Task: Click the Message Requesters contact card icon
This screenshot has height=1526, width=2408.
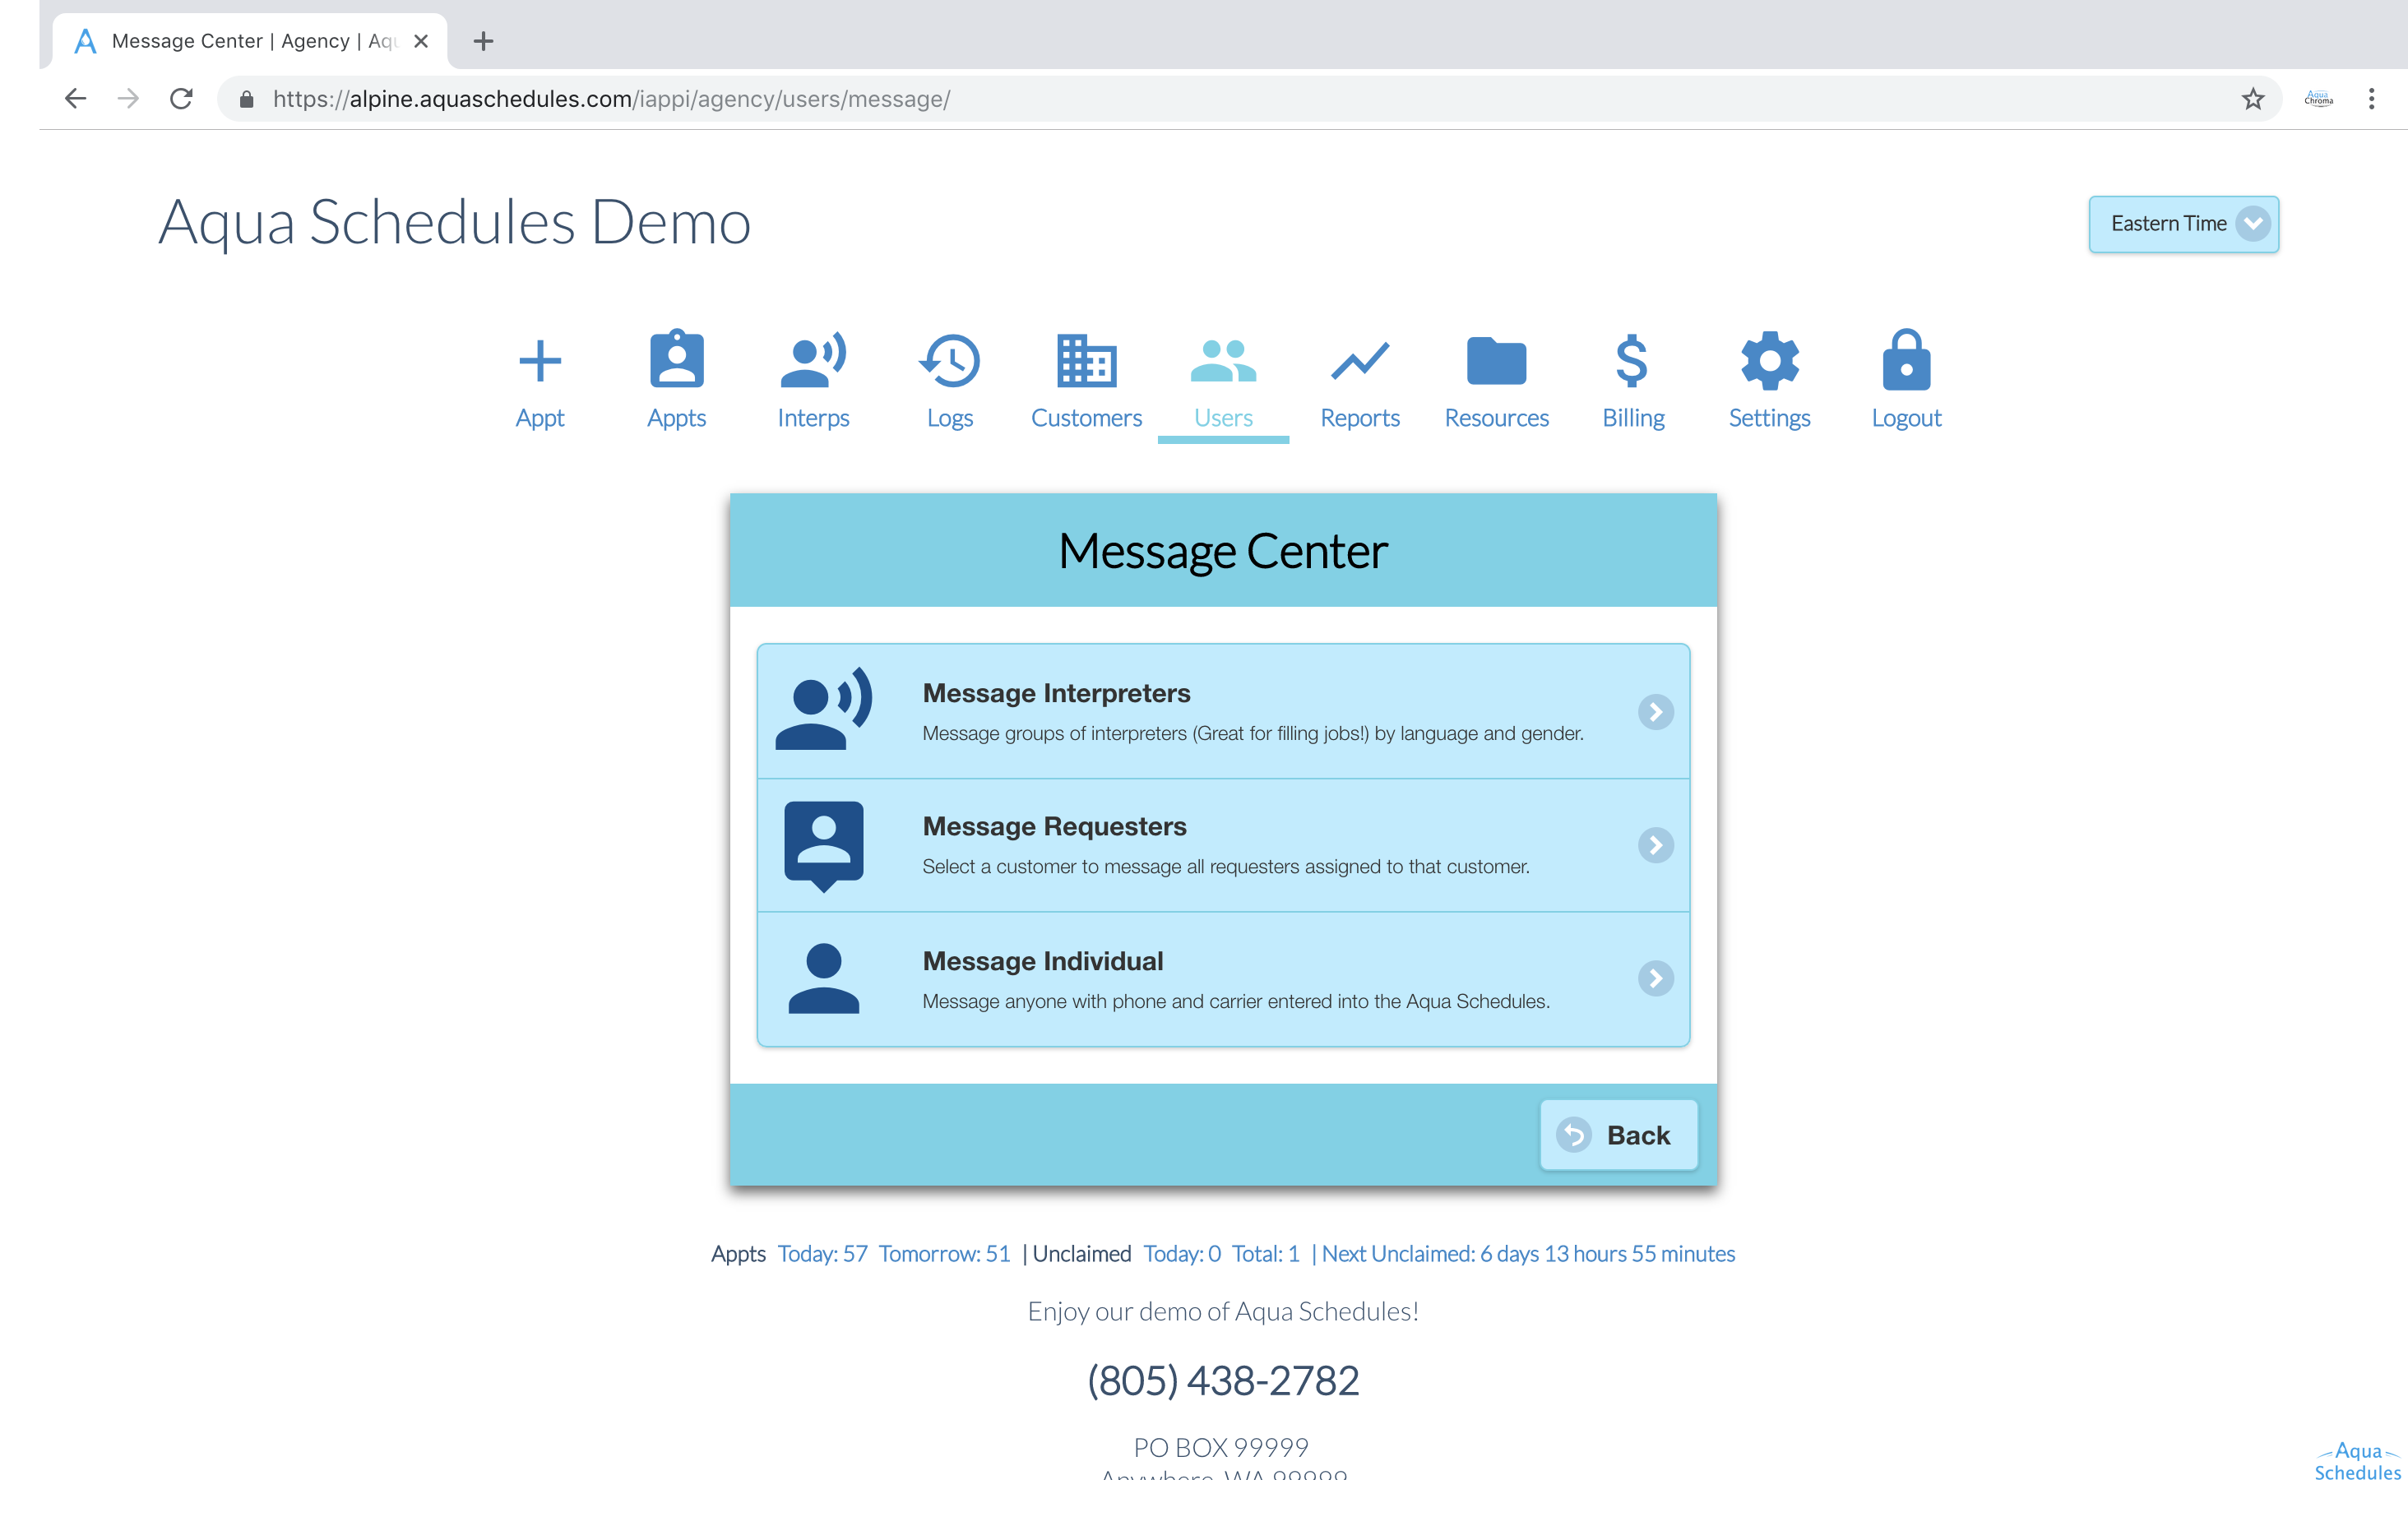Action: coord(824,846)
